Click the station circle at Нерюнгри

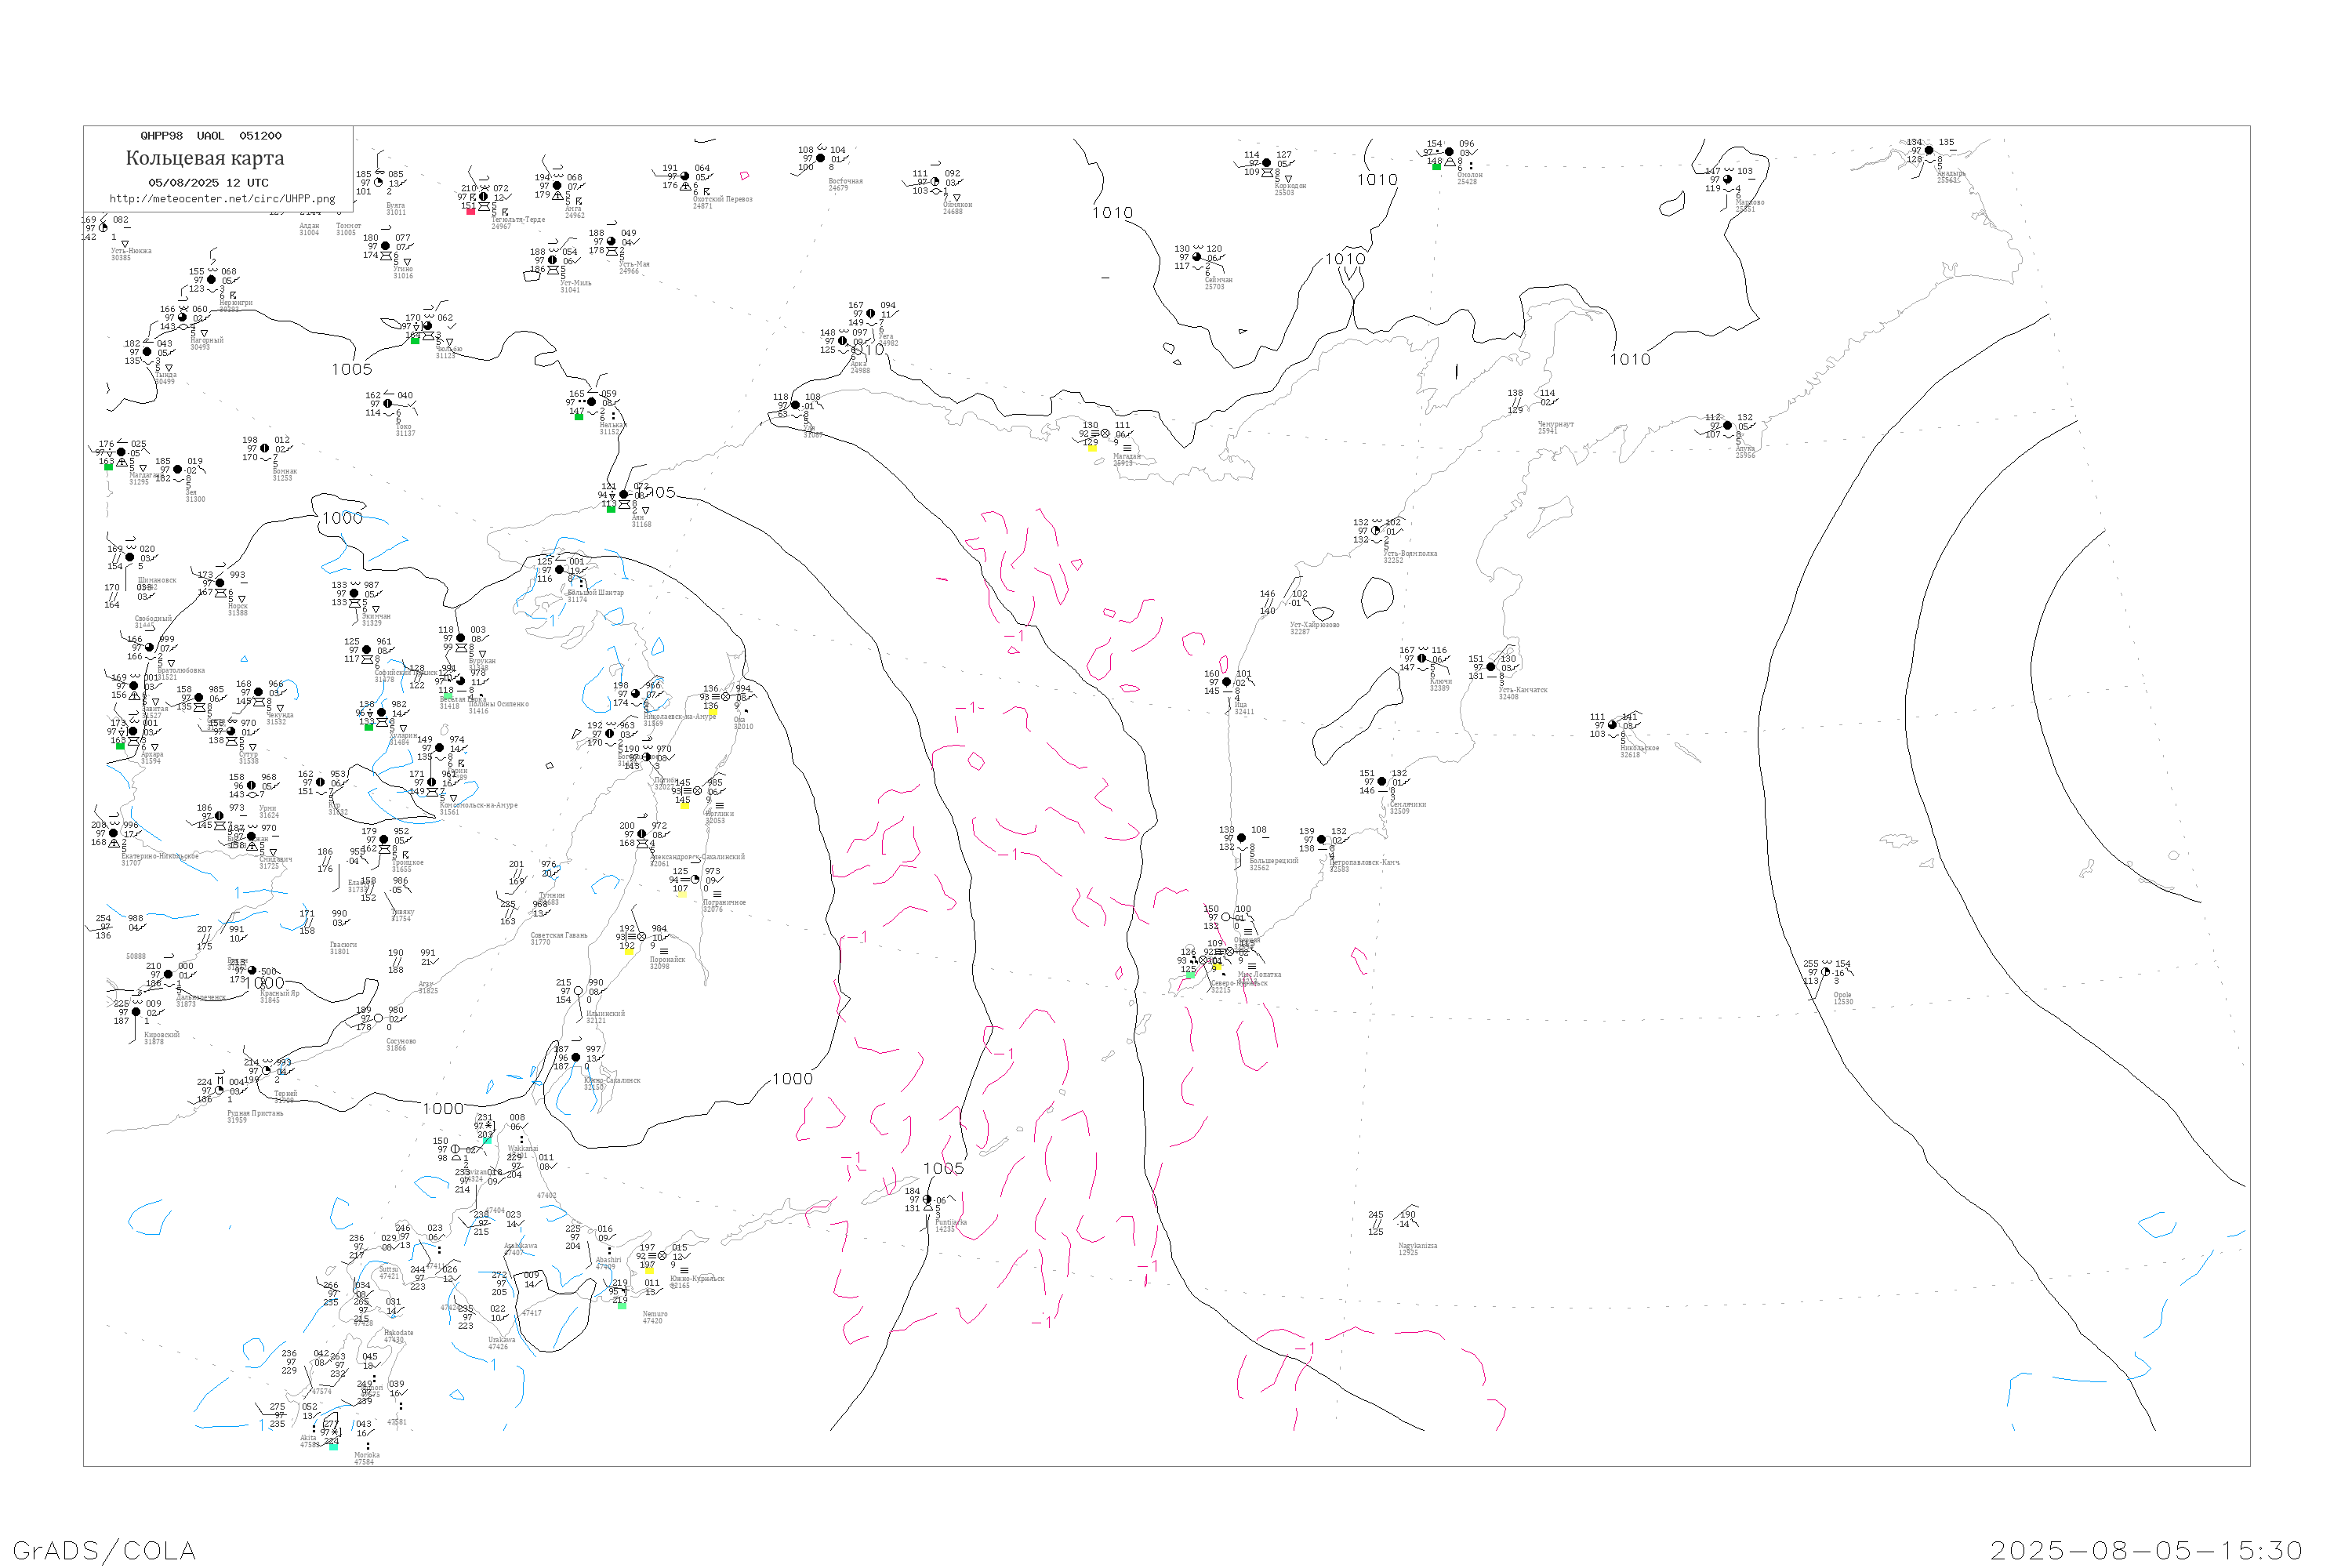point(211,280)
